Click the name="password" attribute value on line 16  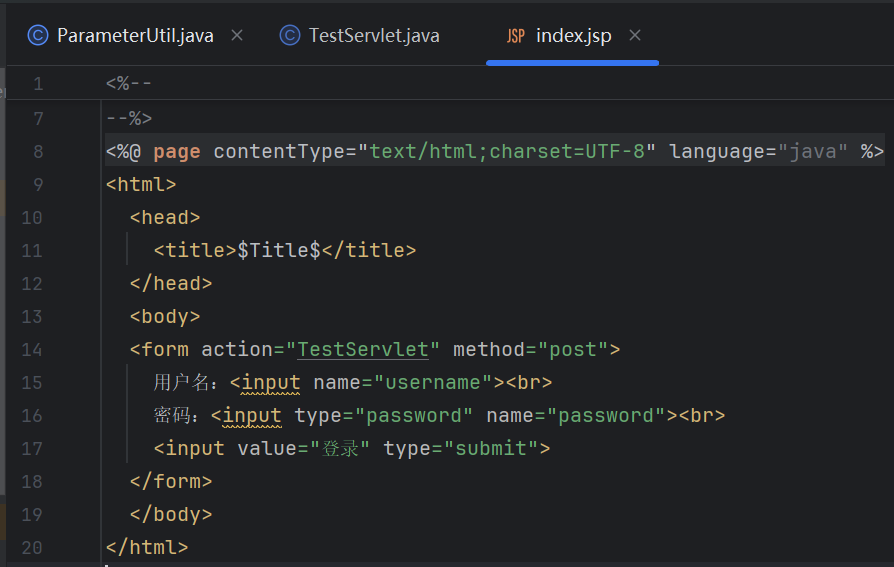(606, 415)
